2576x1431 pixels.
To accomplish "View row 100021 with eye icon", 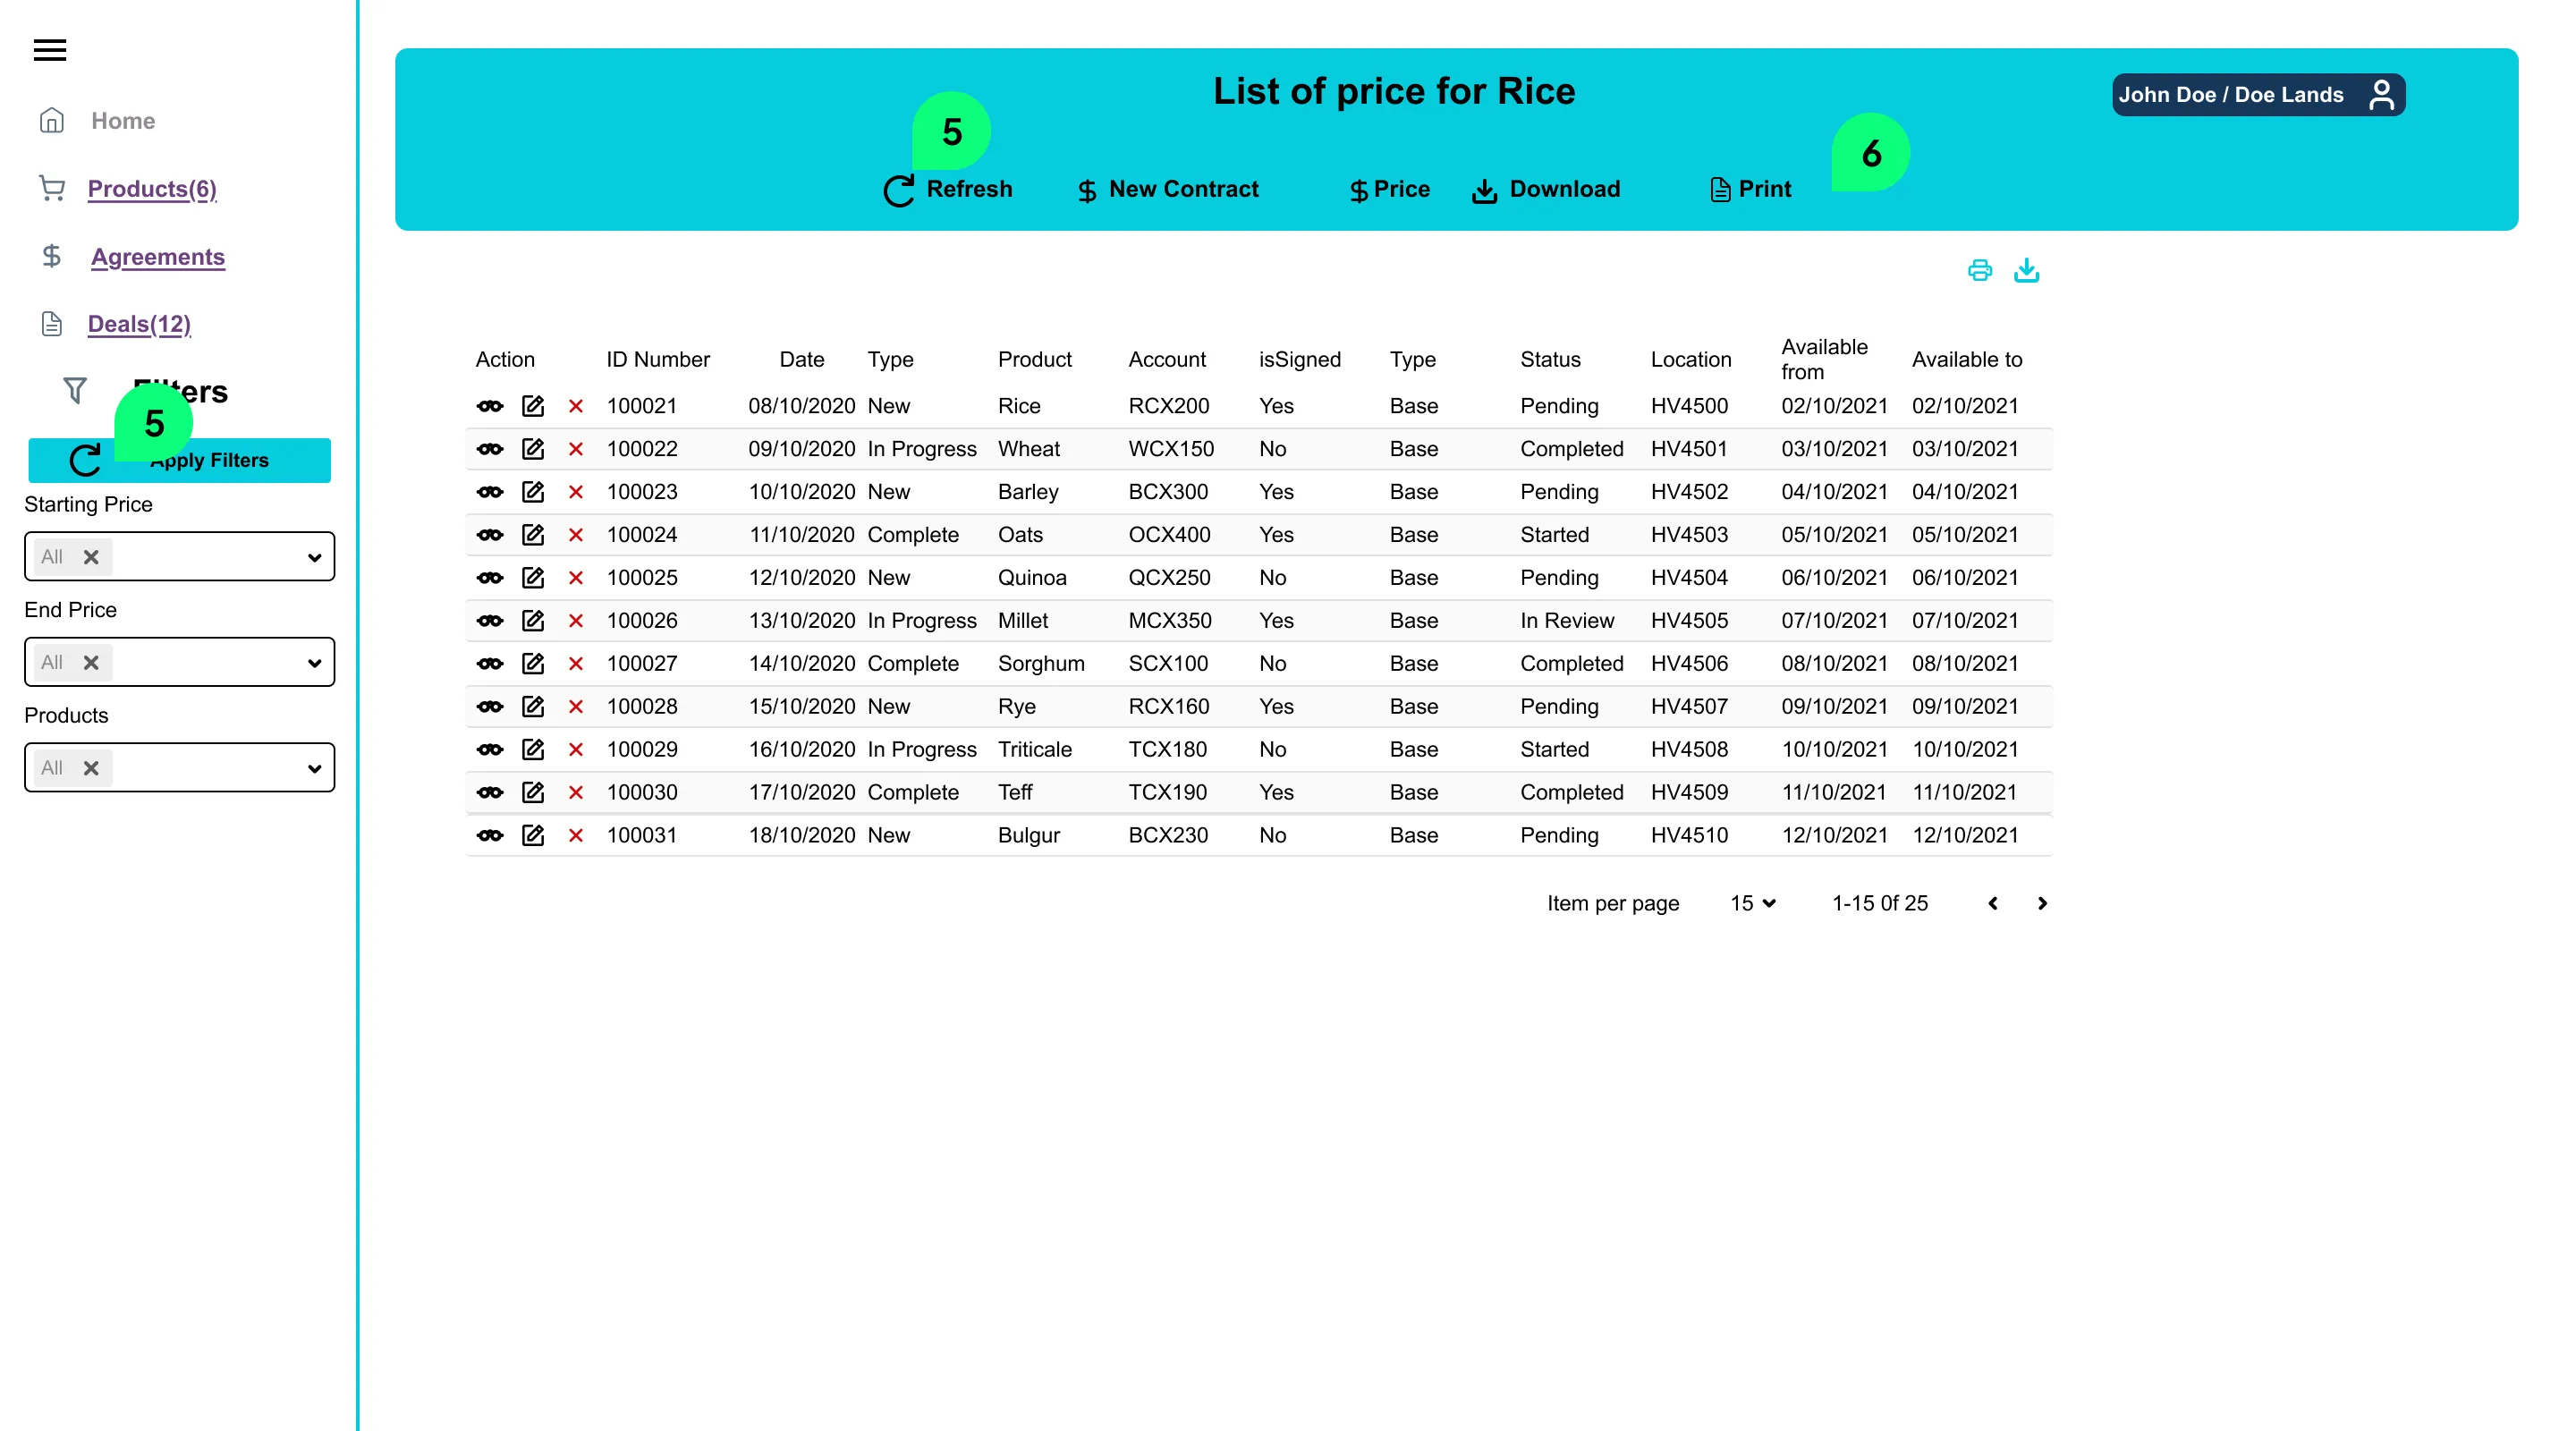I will (490, 406).
